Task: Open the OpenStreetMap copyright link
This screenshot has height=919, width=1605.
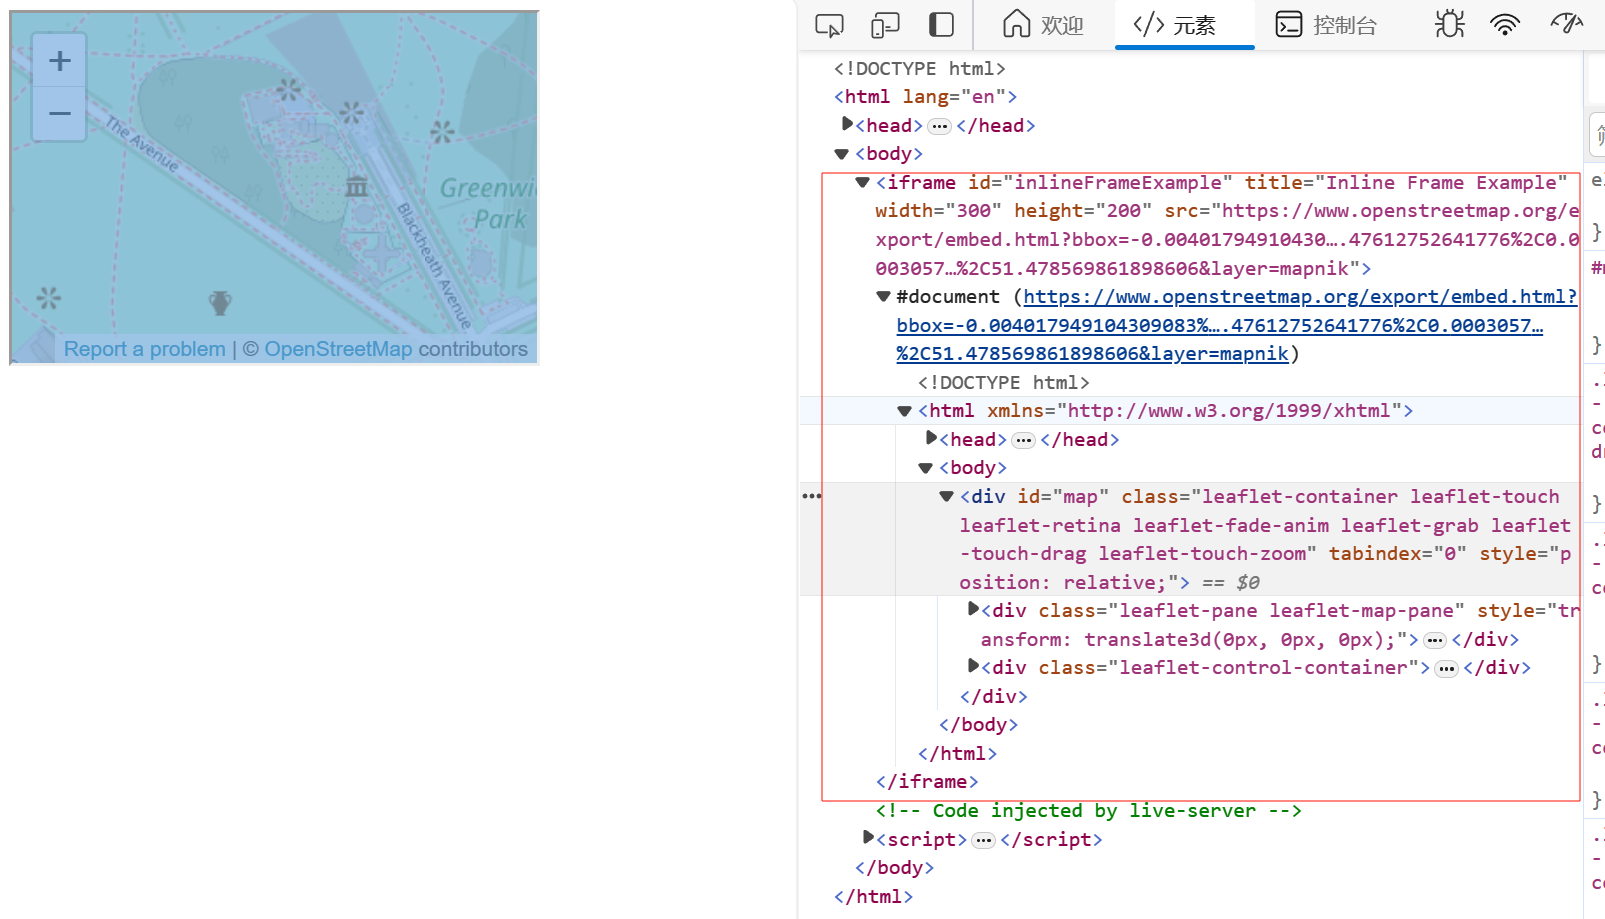Action: (x=338, y=349)
